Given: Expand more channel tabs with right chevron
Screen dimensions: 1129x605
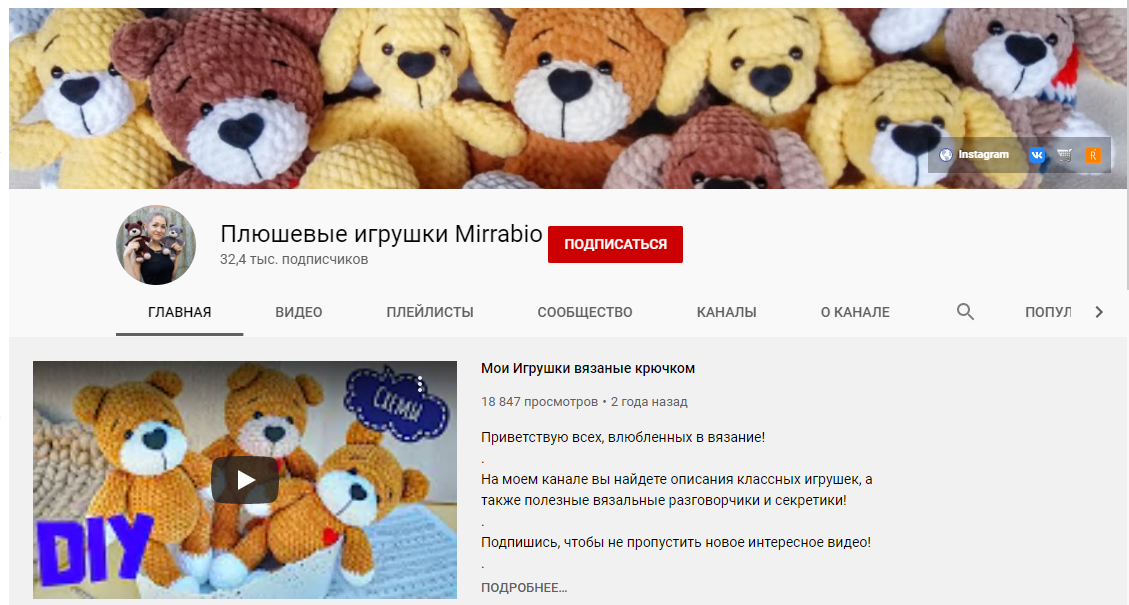Looking at the screenshot, I should tap(1099, 312).
